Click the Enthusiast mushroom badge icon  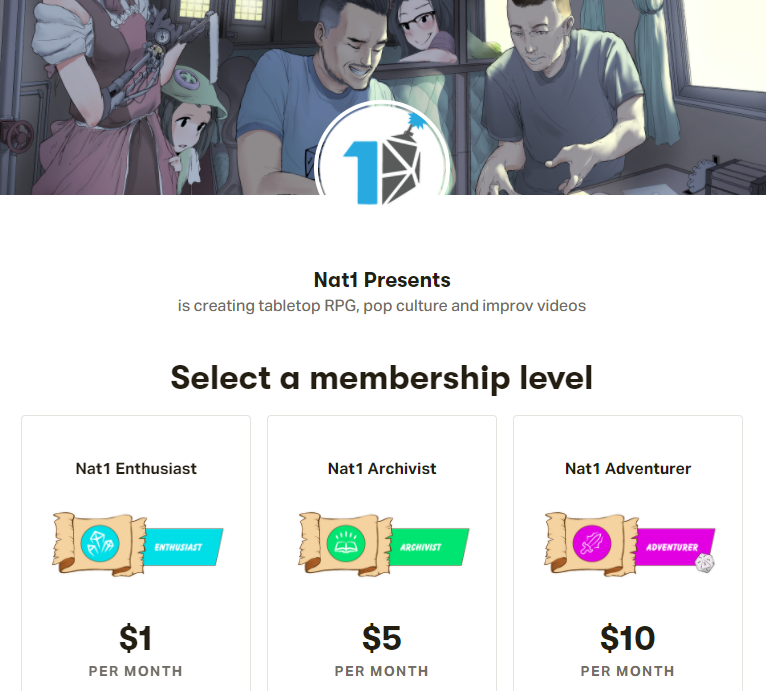100,544
